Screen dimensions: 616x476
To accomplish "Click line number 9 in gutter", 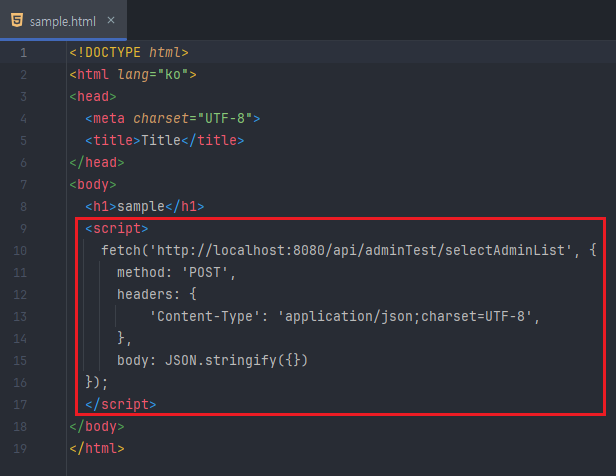I will (24, 229).
